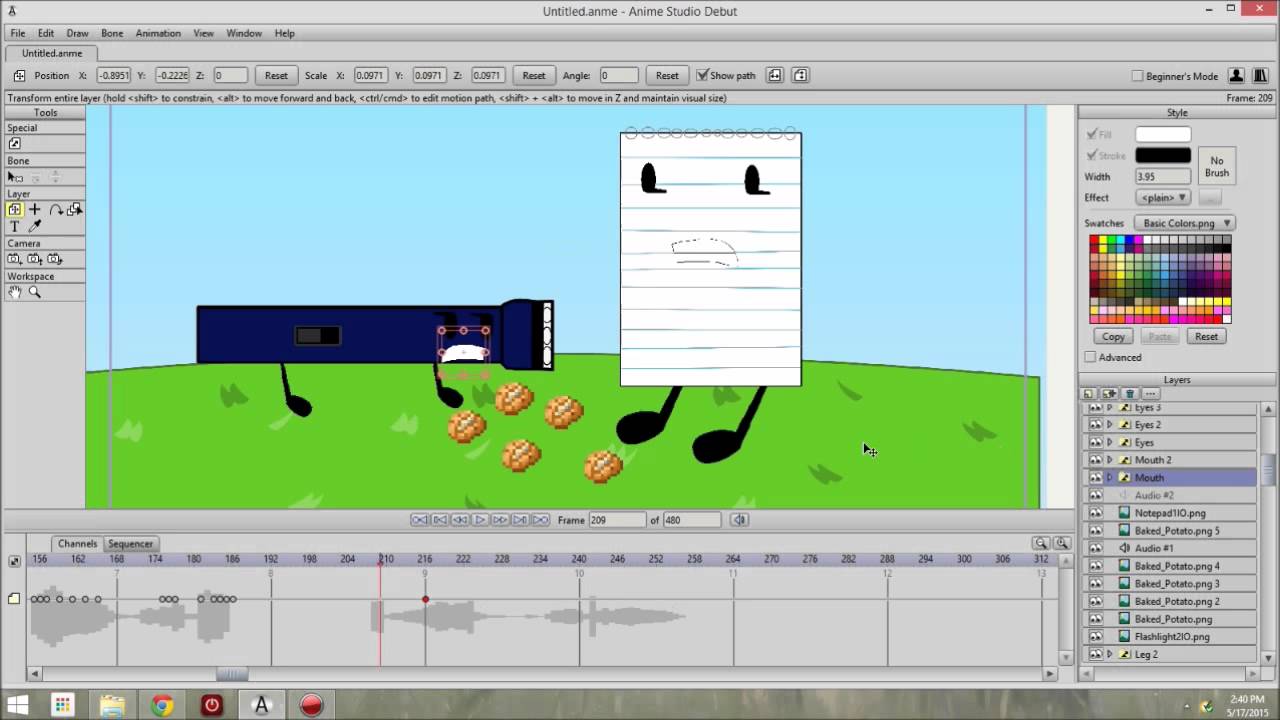
Task: Click the New Layer icon
Action: pos(1089,394)
